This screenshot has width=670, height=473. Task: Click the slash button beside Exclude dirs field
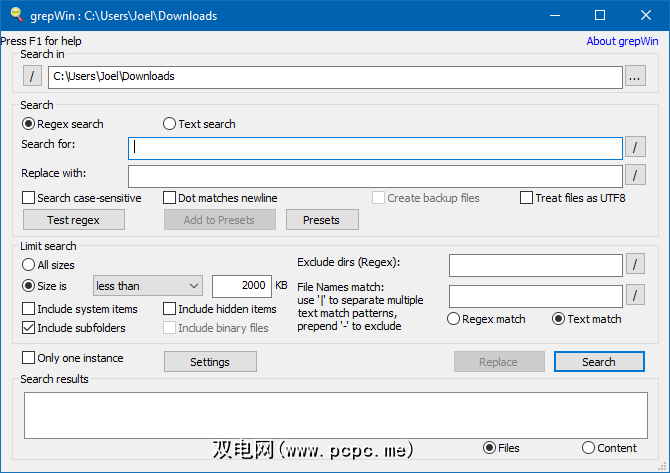[x=635, y=264]
